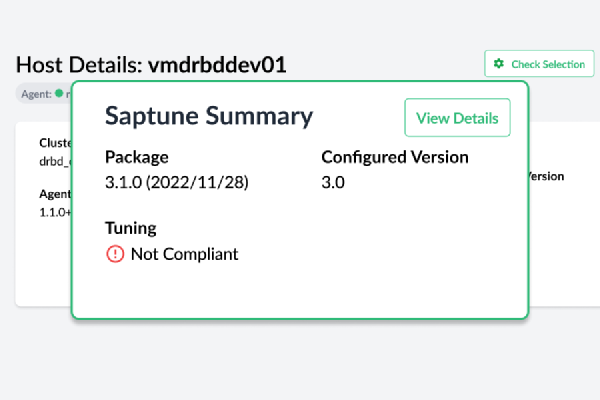Click the package version 3.1.0 (2022/11/28)
This screenshot has width=600, height=400.
click(x=177, y=182)
